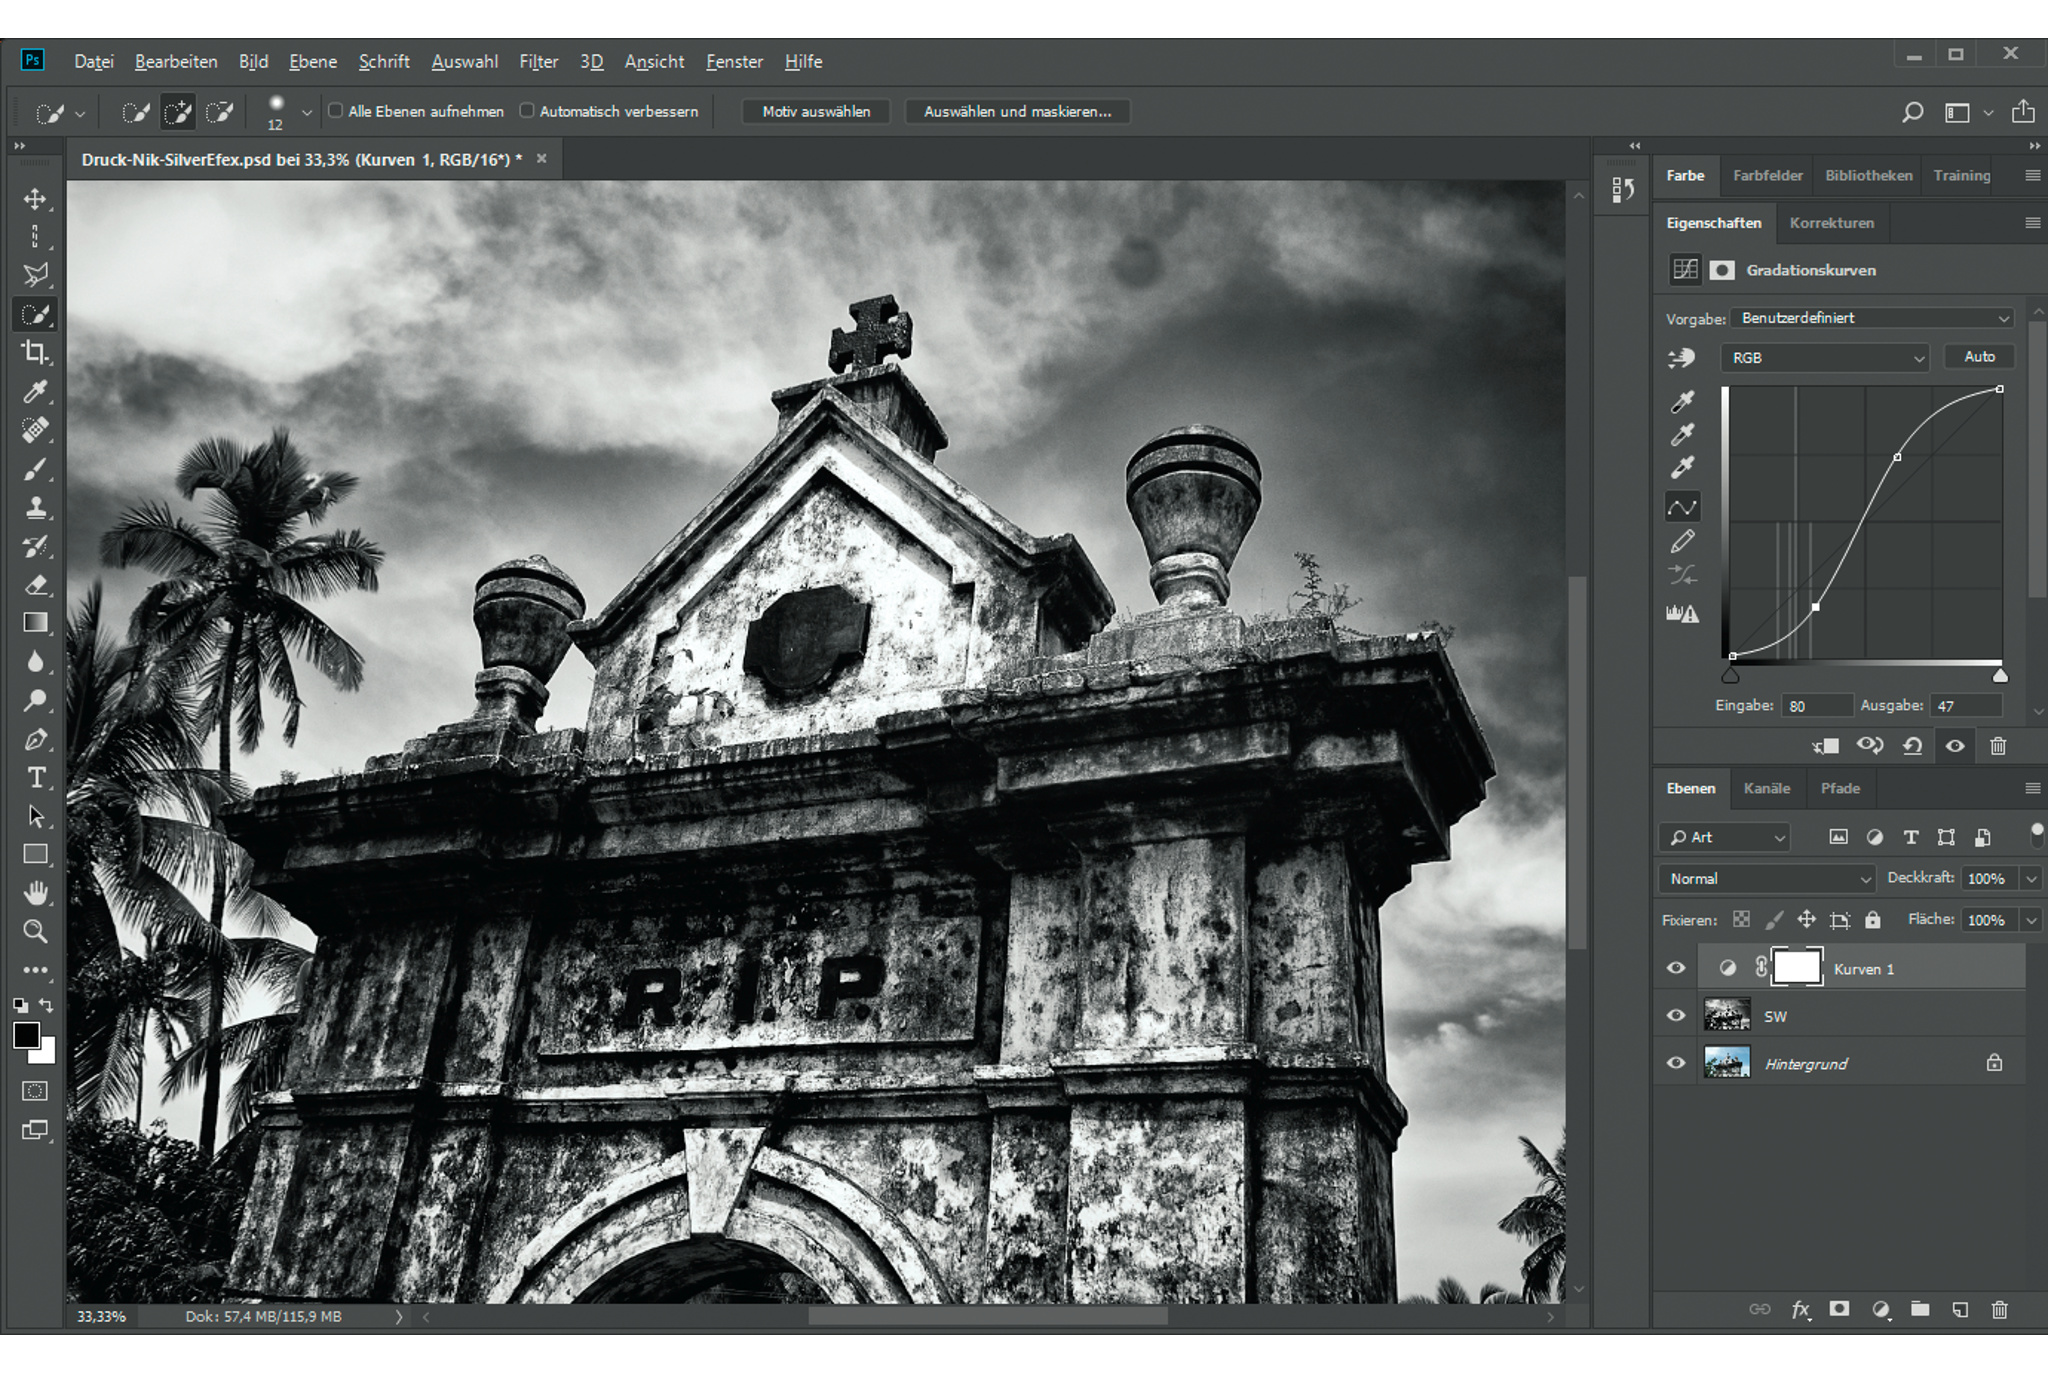Switch to the Kanäle tab
2048x1374 pixels.
pyautogui.click(x=1766, y=789)
